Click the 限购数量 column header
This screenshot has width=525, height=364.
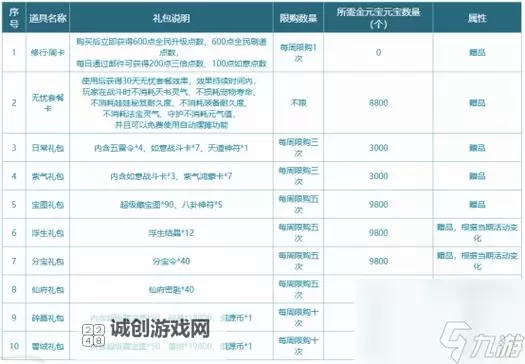coord(298,18)
